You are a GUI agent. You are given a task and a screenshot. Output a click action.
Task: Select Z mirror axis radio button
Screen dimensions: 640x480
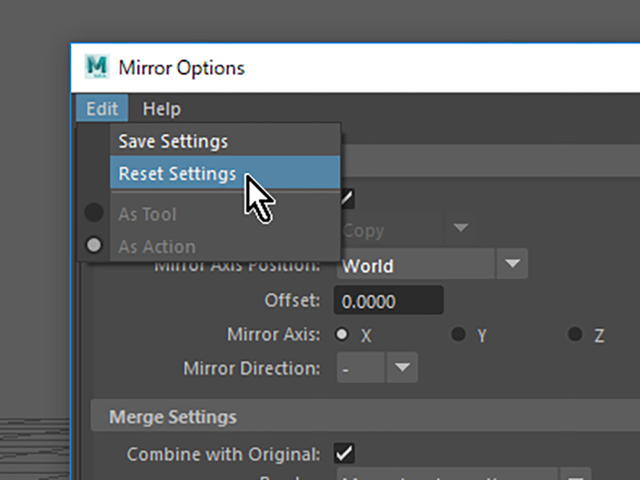575,334
